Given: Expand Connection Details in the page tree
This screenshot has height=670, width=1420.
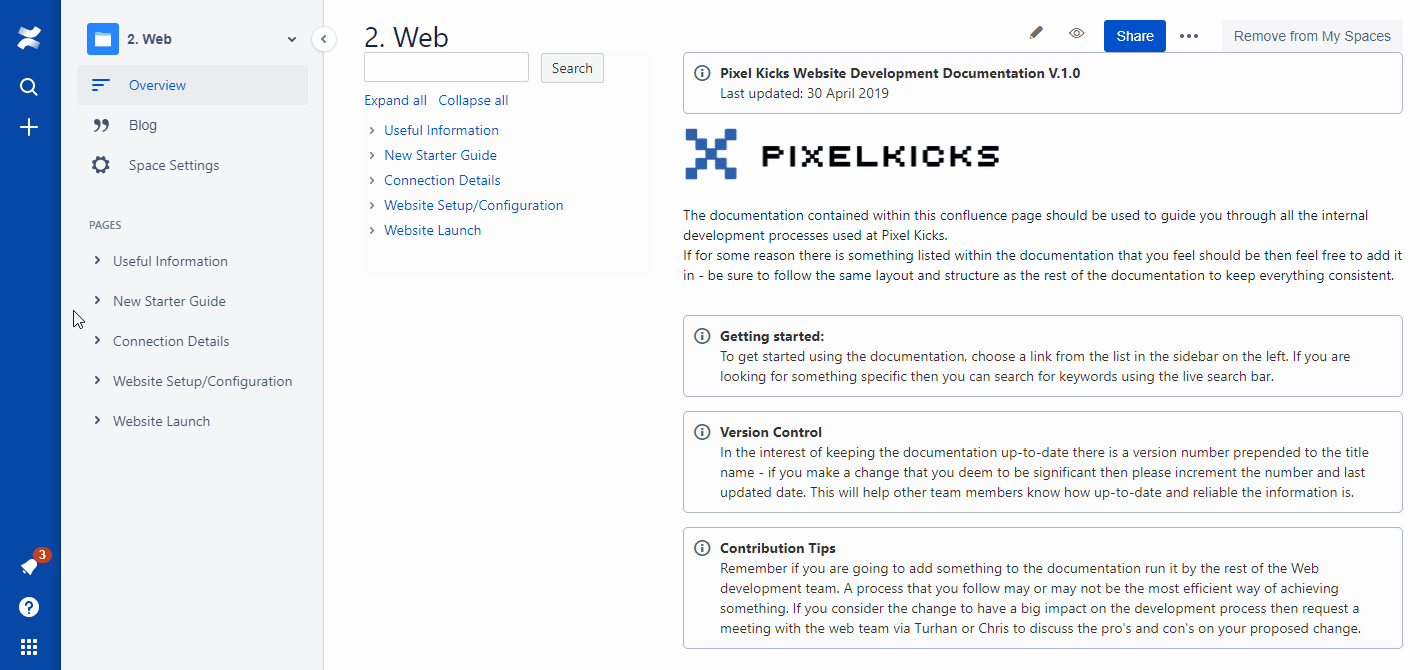Looking at the screenshot, I should click(x=372, y=180).
